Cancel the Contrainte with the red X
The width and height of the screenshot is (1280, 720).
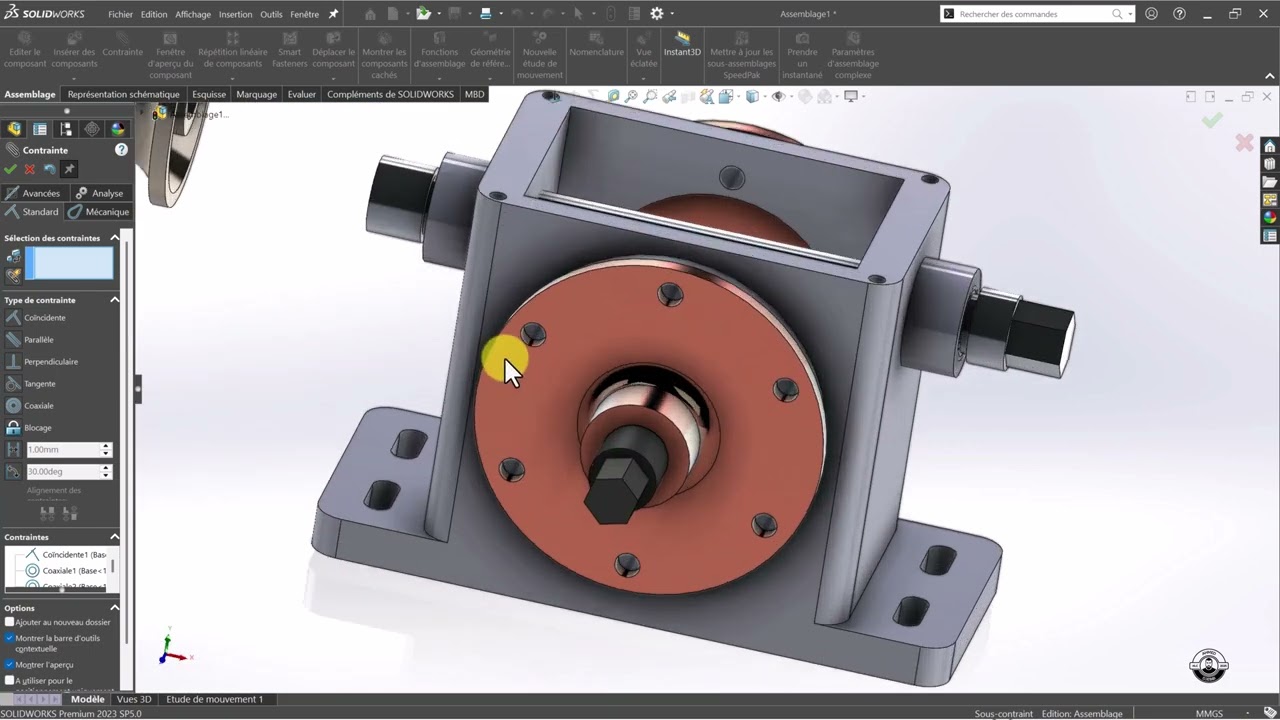click(30, 170)
